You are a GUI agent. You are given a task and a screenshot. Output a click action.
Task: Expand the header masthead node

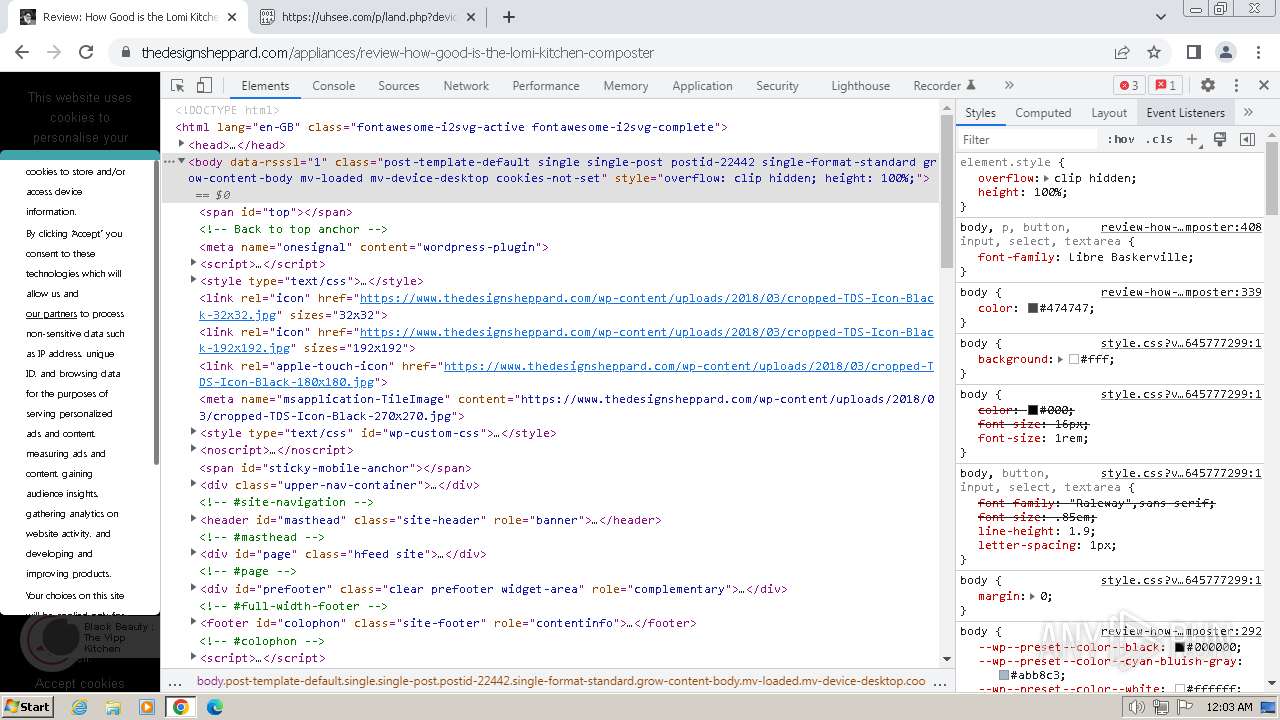(193, 519)
